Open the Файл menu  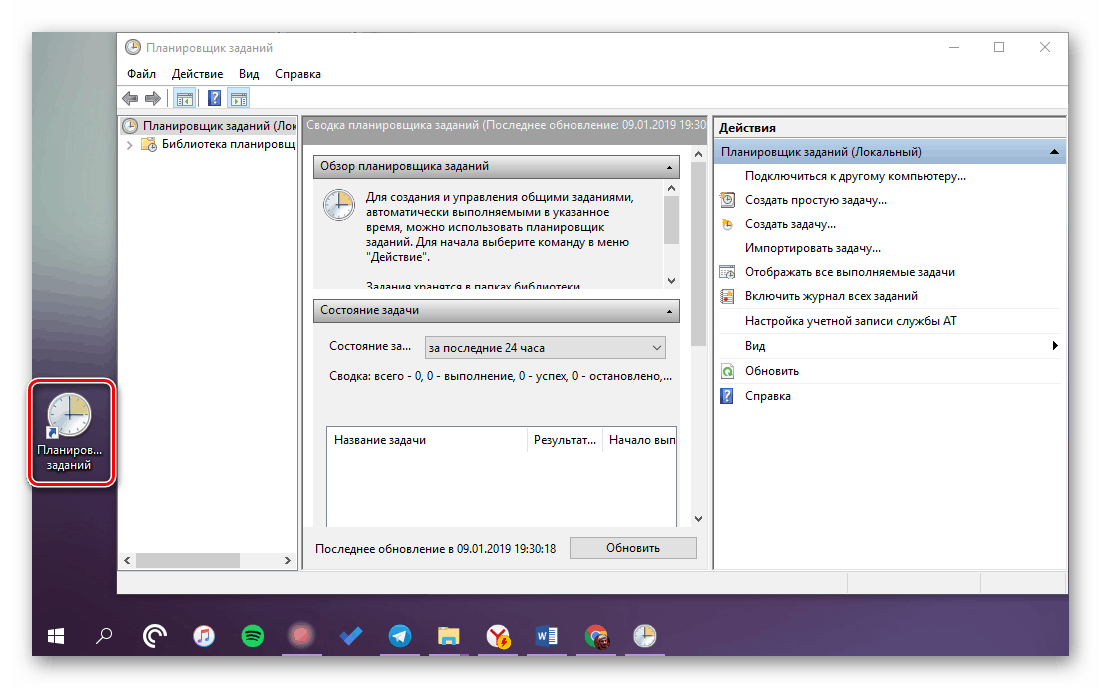point(141,74)
